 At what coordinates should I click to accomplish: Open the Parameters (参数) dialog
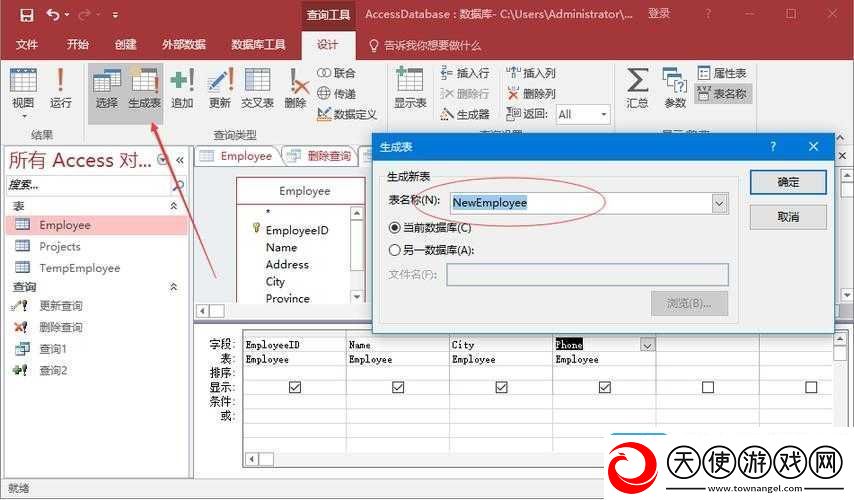pos(675,88)
